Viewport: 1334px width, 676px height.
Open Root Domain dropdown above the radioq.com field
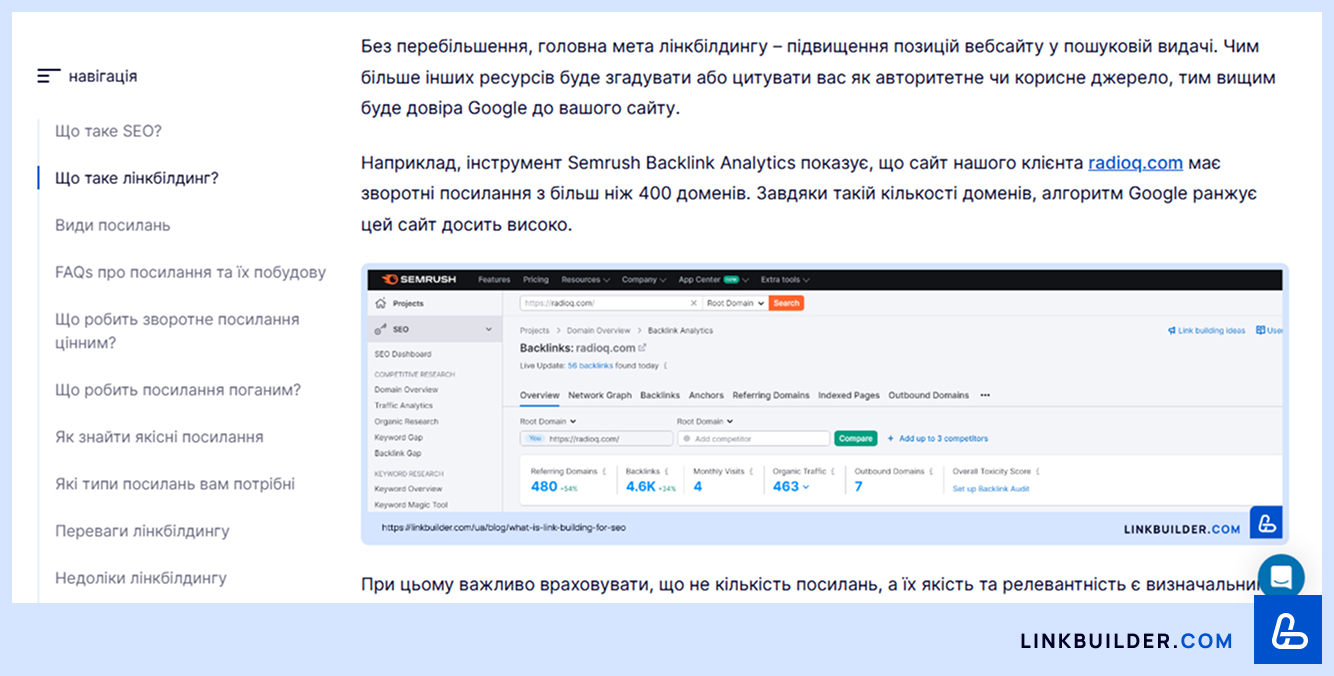click(548, 422)
